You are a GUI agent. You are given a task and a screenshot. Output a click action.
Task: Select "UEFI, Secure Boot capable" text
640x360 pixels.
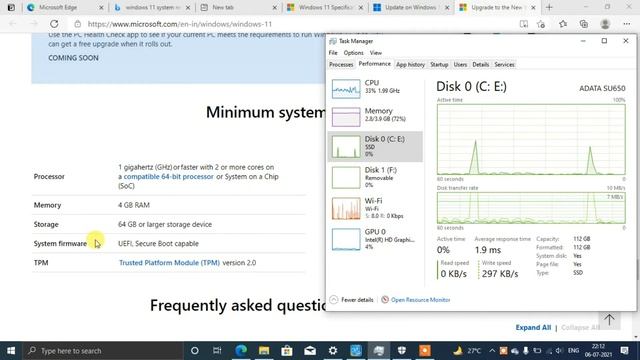[x=158, y=244]
